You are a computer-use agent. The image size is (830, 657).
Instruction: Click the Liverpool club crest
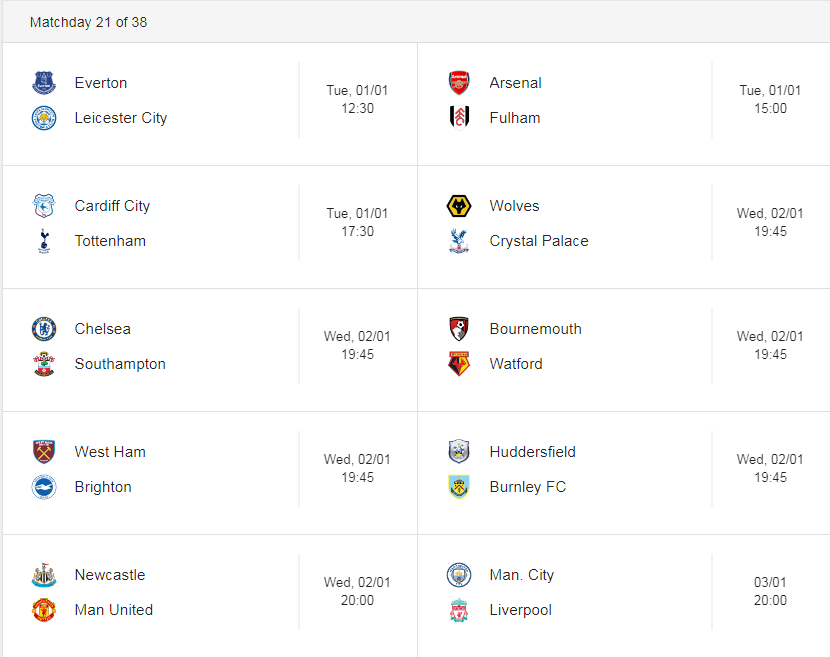tap(459, 610)
